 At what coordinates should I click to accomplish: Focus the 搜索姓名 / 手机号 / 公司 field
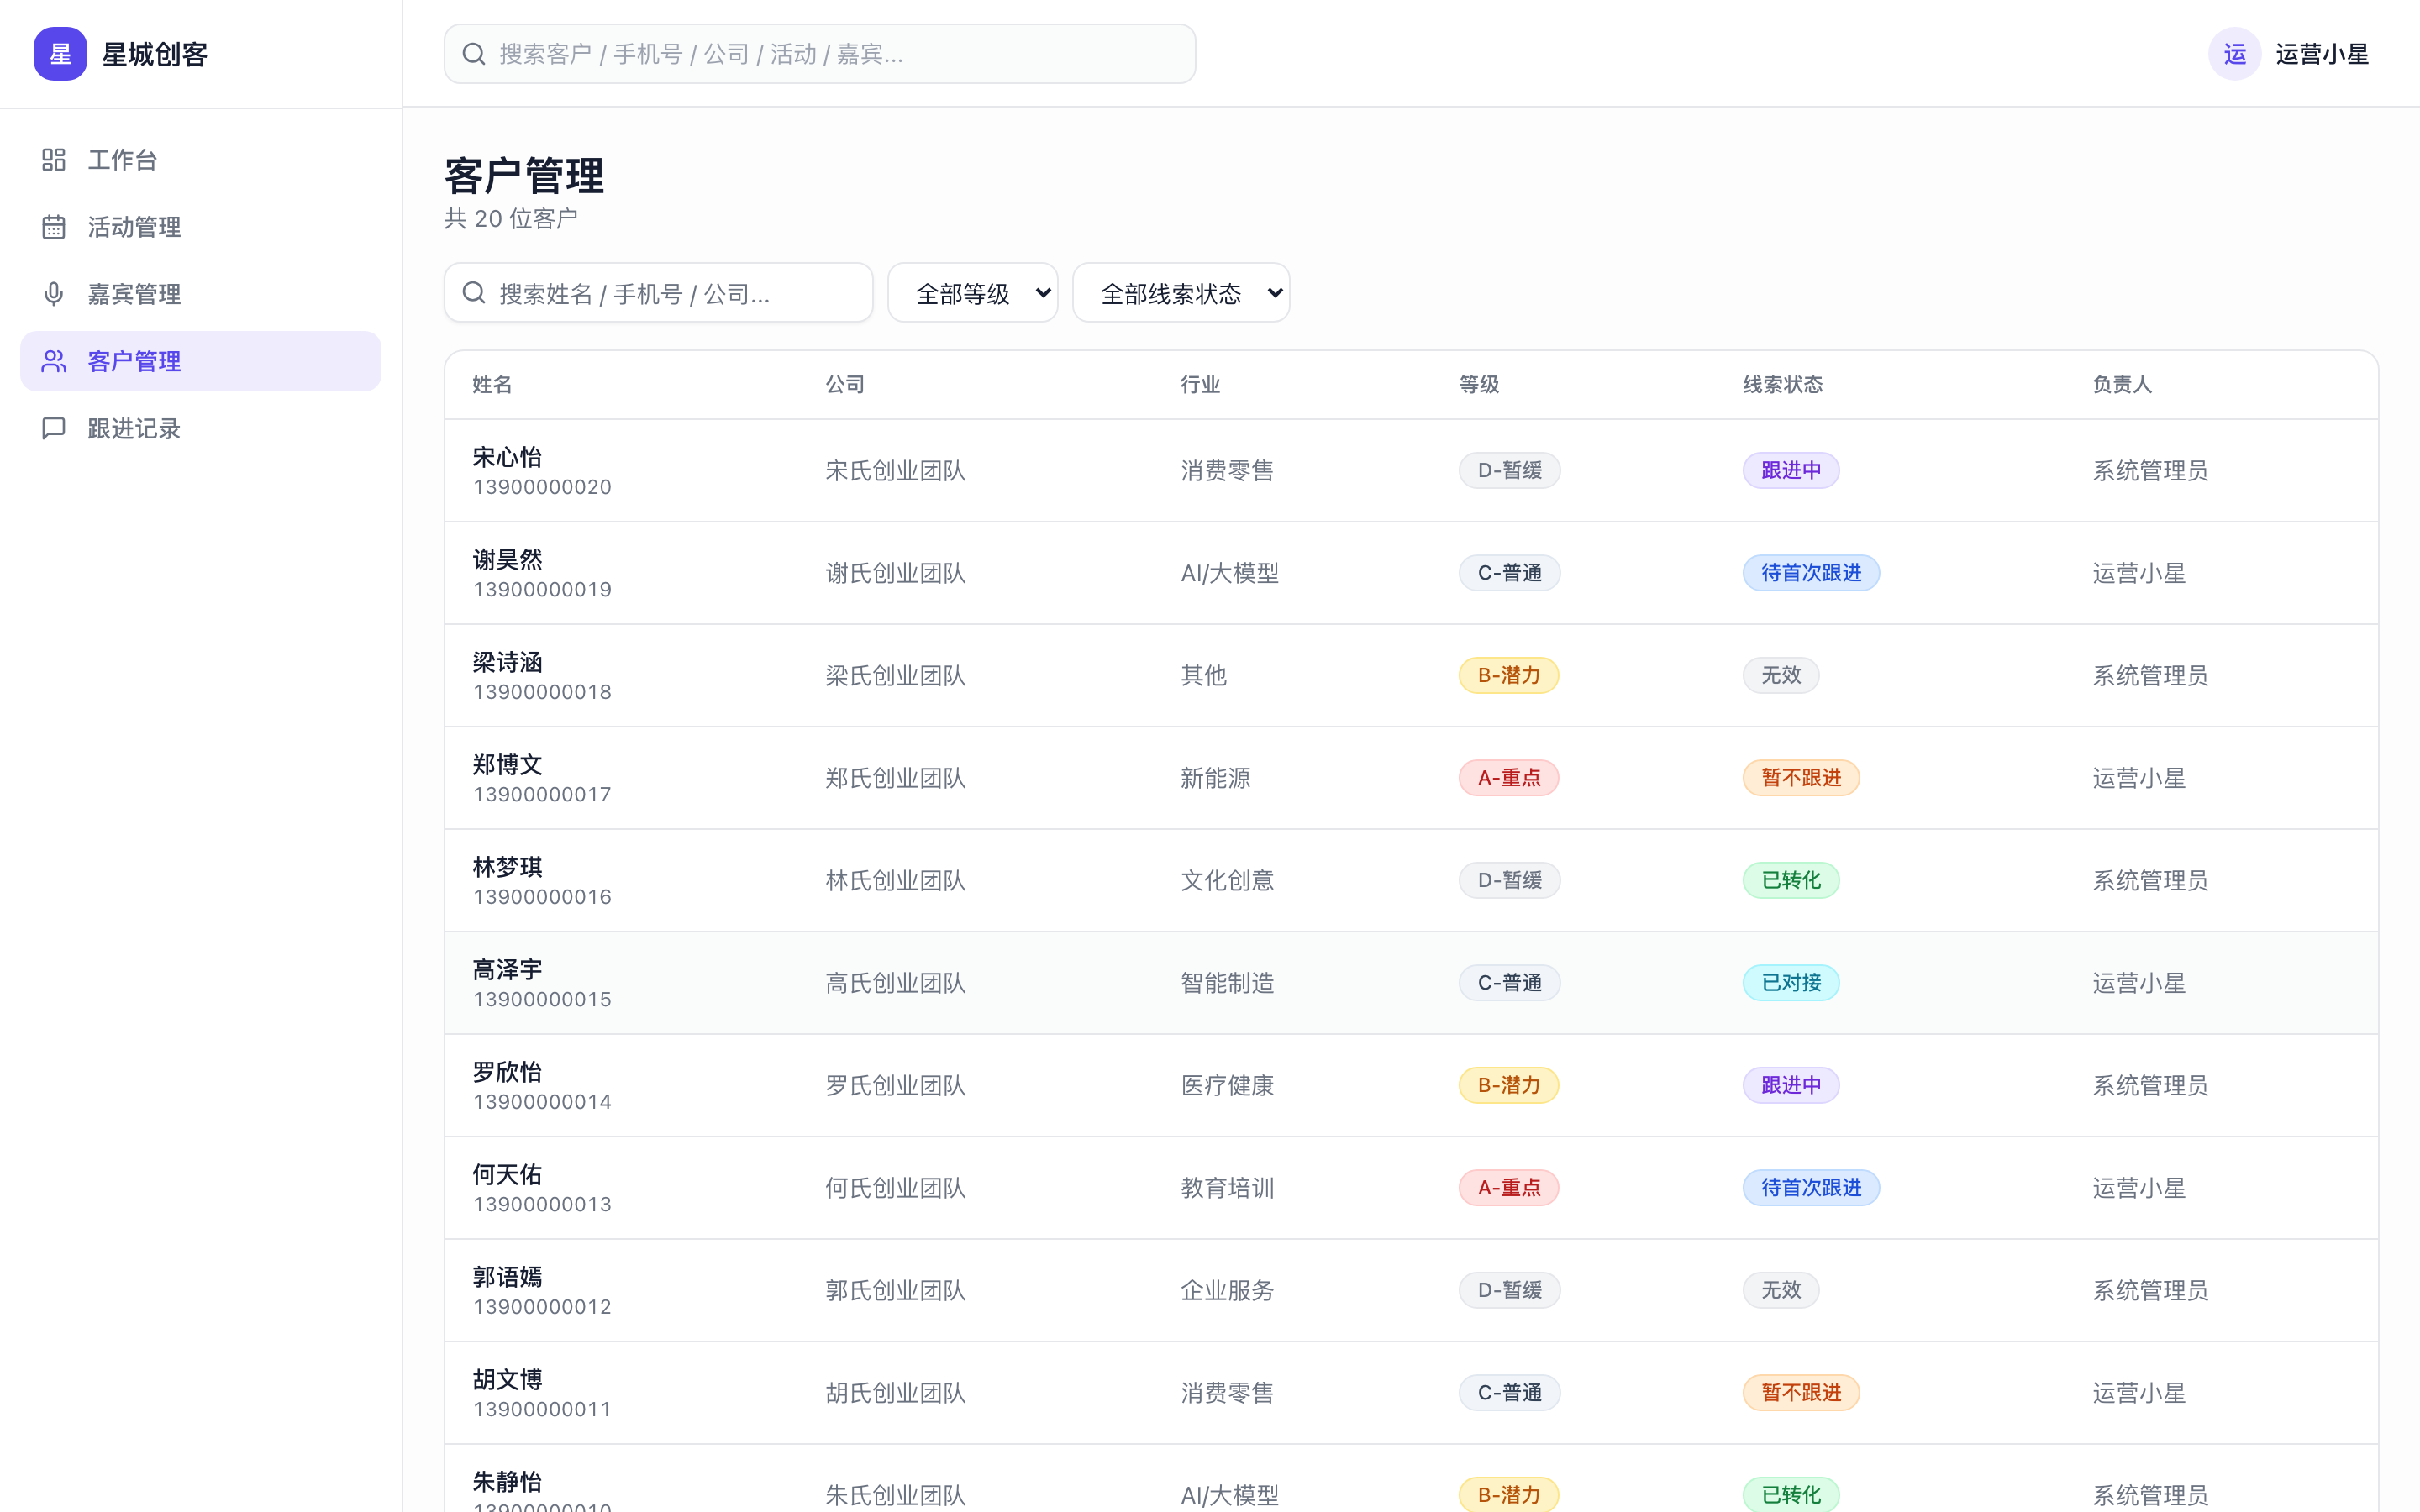658,293
